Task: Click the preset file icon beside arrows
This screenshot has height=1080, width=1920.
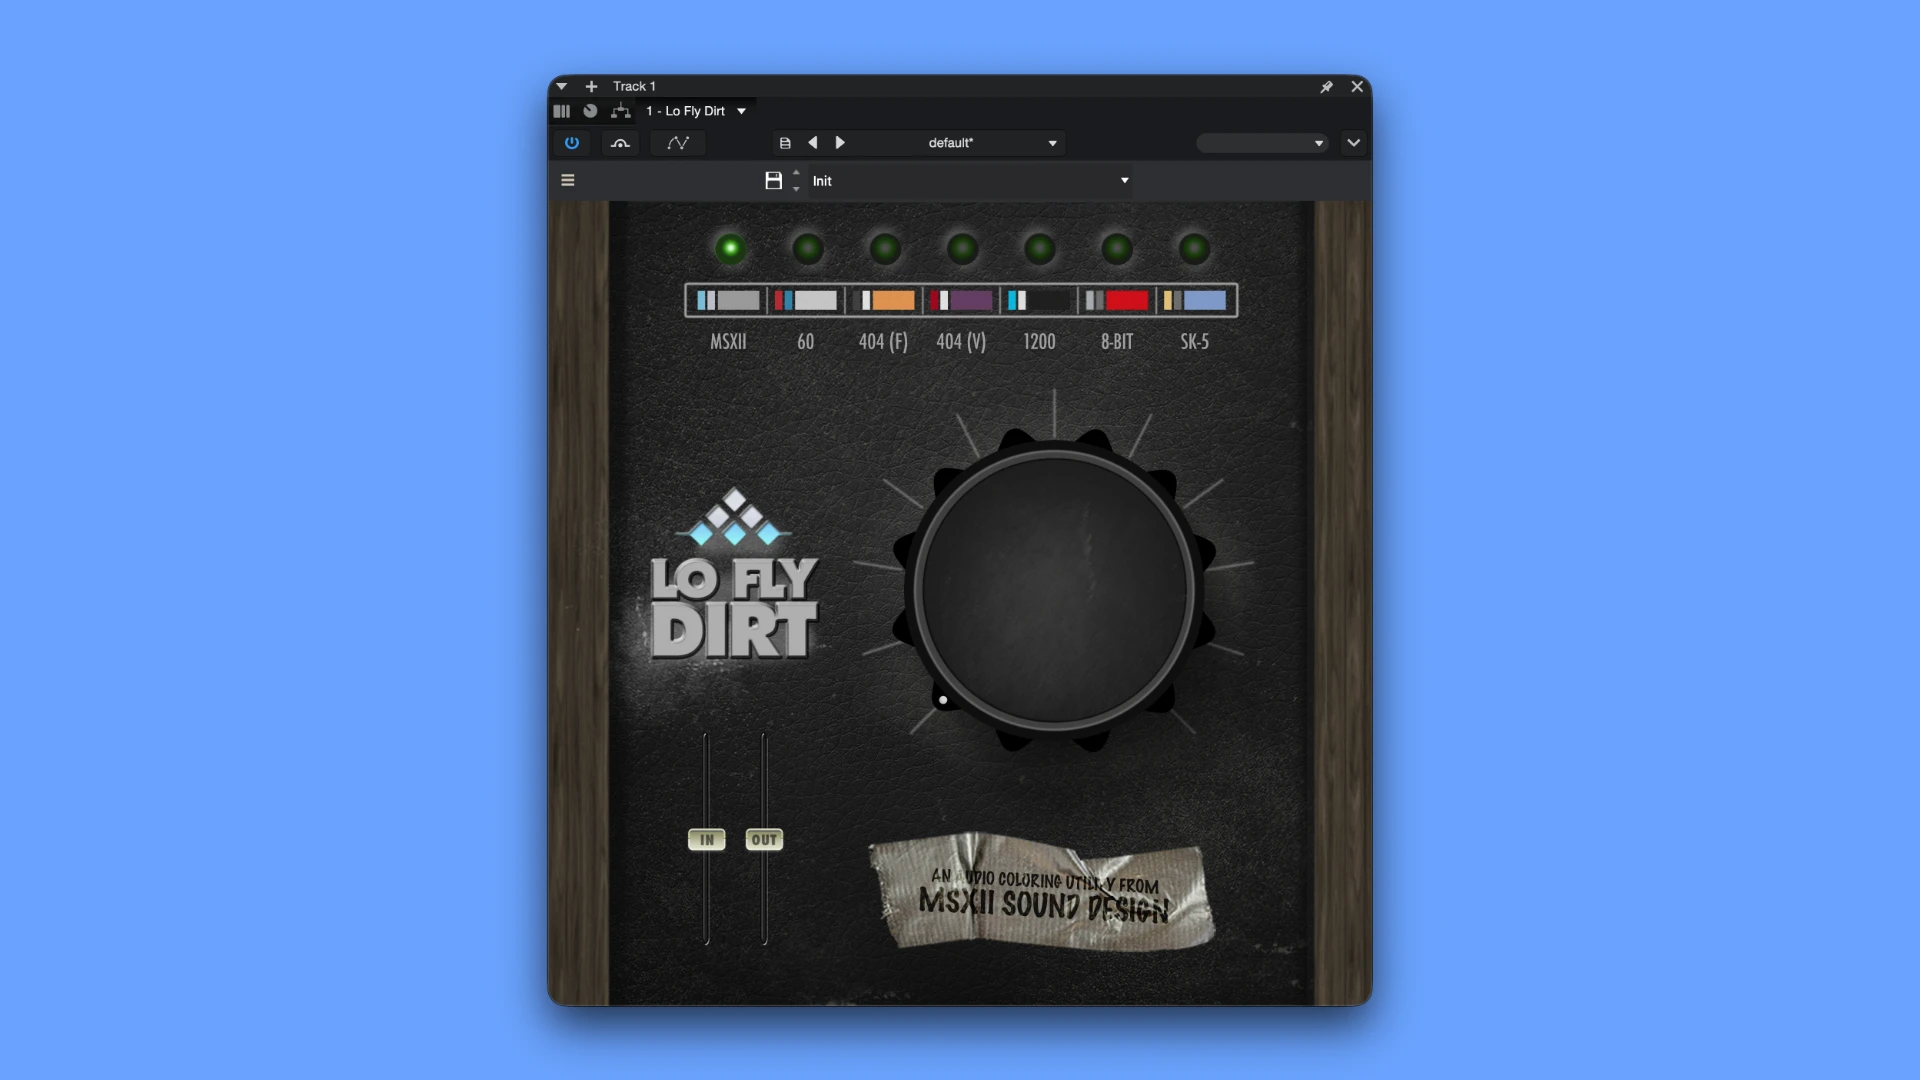Action: [785, 143]
